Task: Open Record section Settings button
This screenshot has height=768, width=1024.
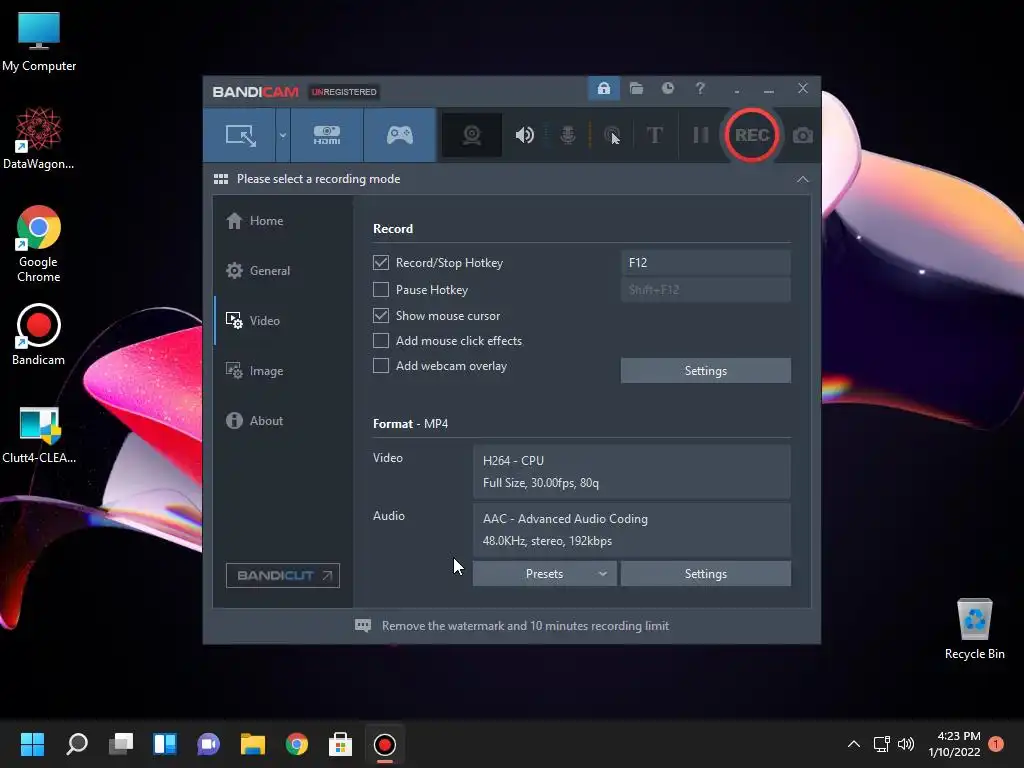Action: click(705, 370)
